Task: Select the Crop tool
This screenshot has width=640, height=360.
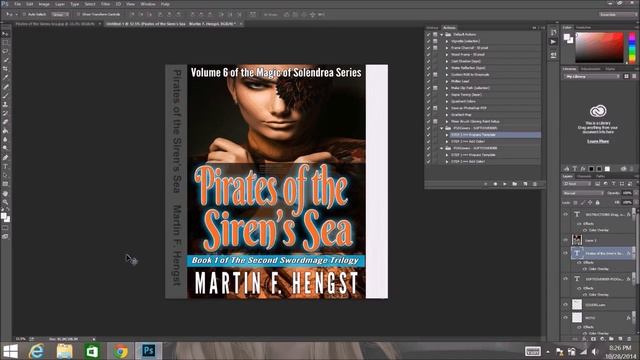Action: pos(5,69)
